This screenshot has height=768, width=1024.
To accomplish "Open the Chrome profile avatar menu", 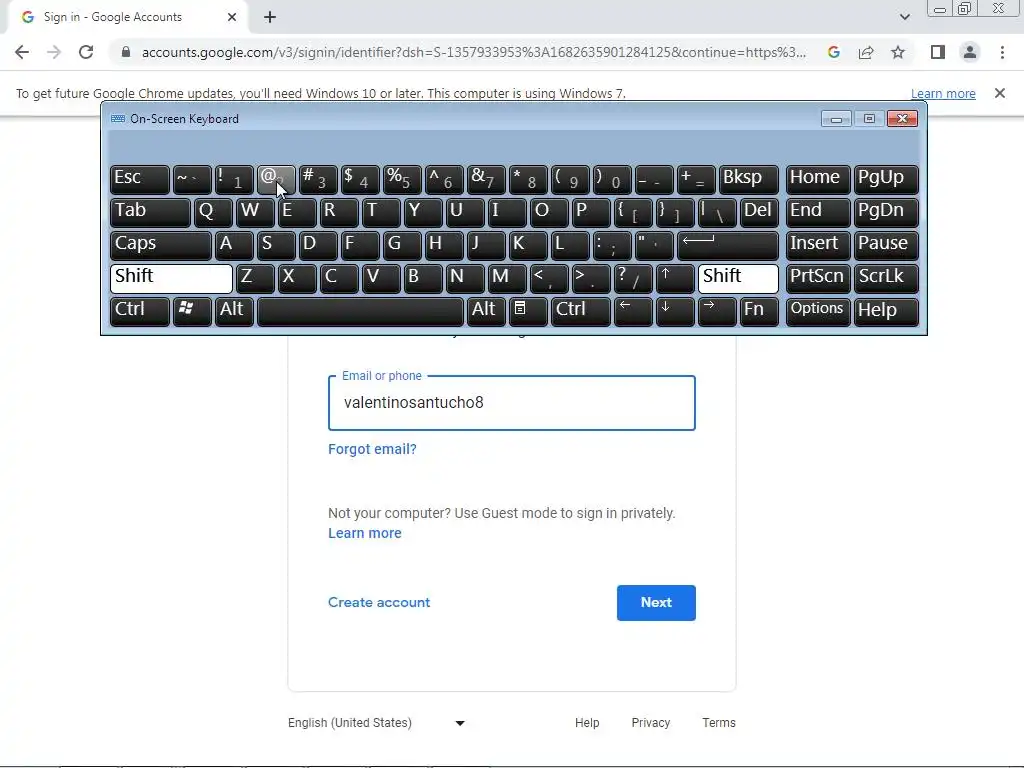I will click(x=970, y=52).
